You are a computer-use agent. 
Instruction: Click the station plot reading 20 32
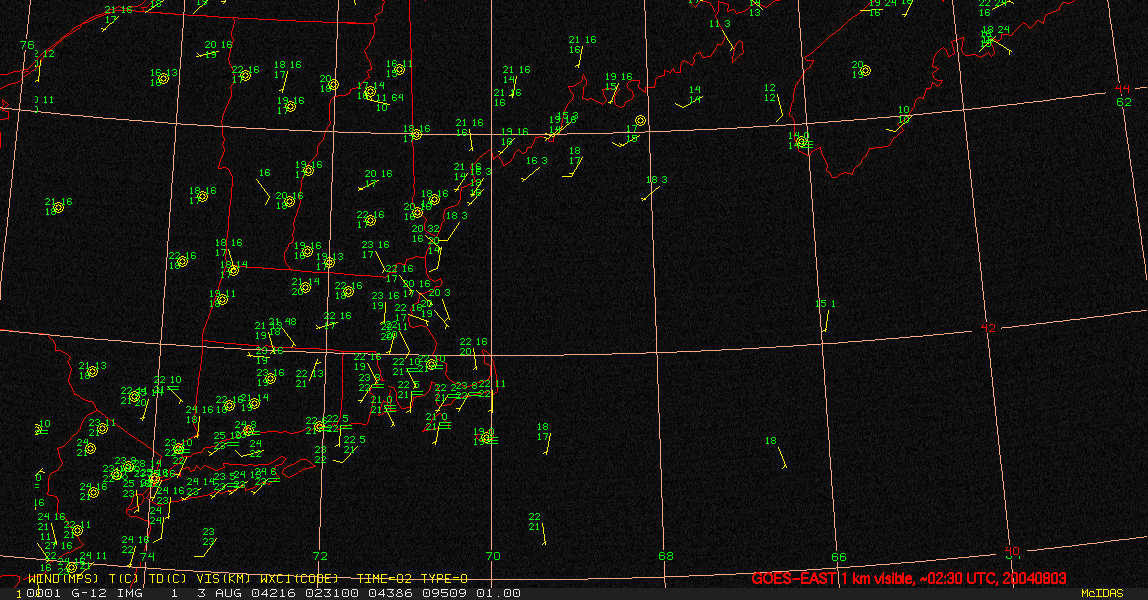coord(425,229)
